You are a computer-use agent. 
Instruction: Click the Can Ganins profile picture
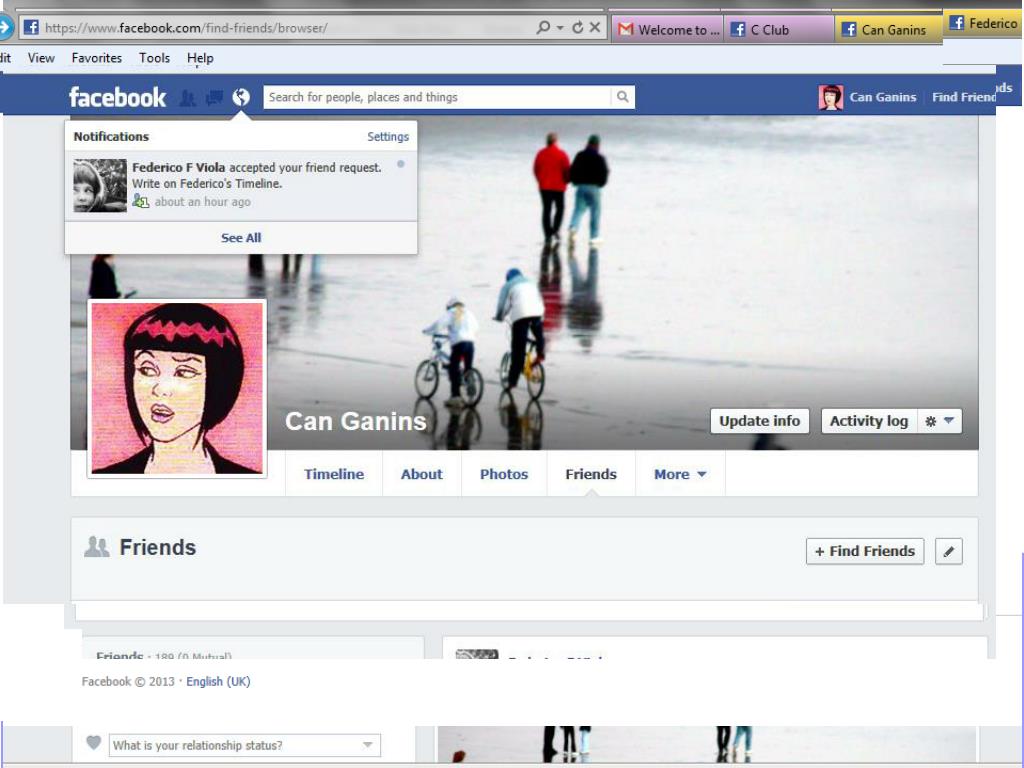[x=177, y=388]
